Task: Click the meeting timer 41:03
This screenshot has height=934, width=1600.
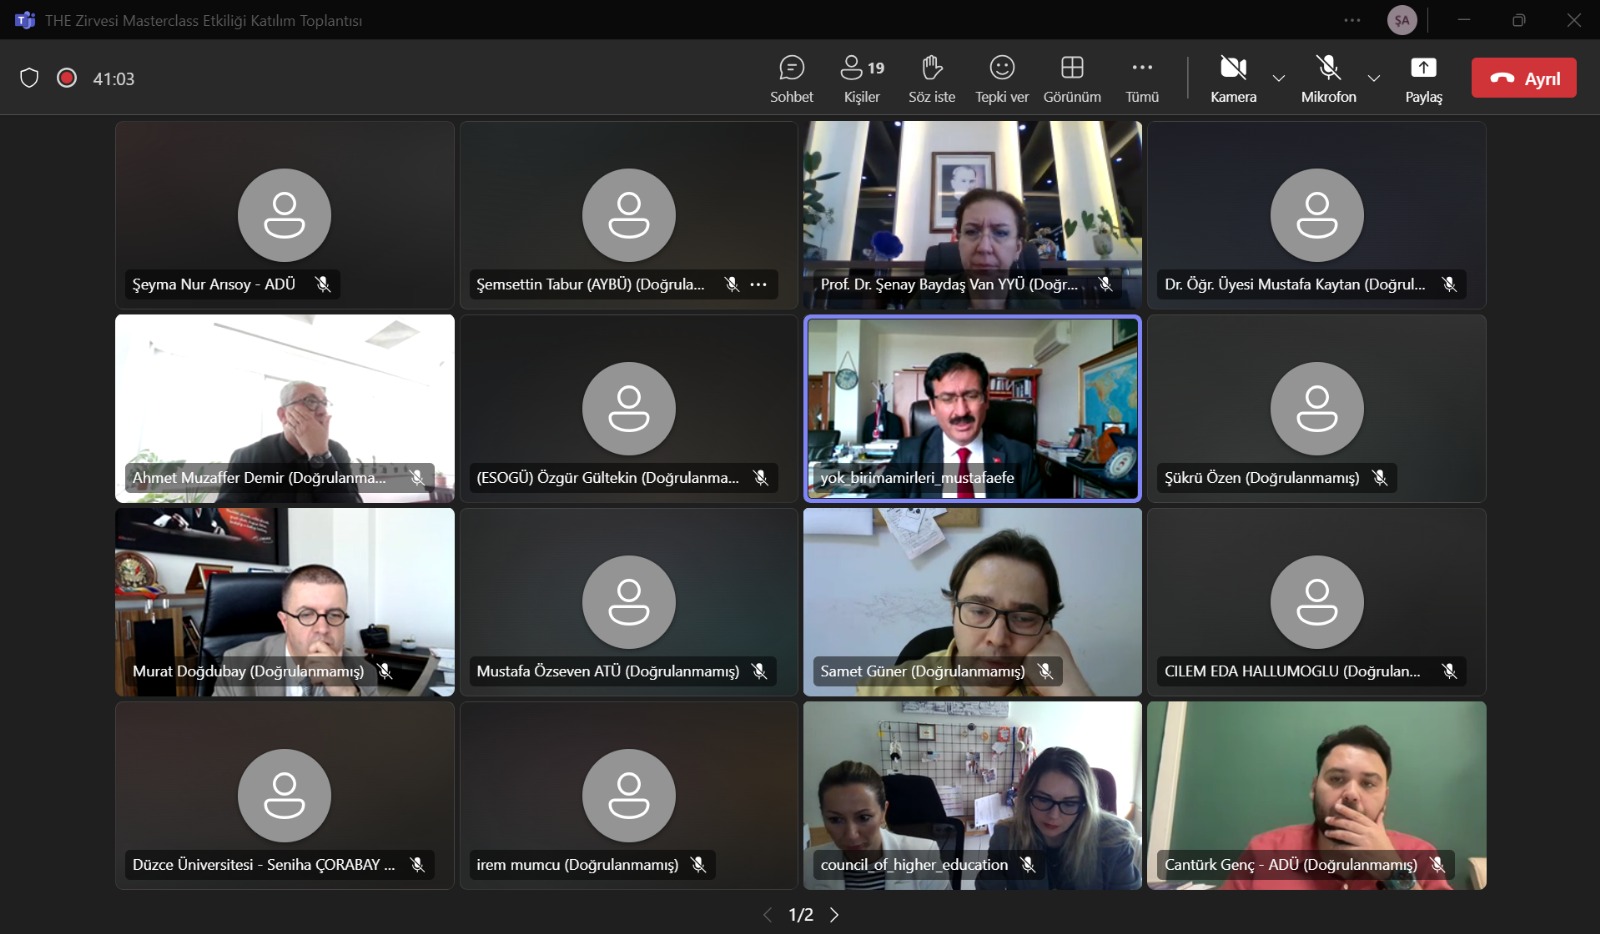Action: 113,79
